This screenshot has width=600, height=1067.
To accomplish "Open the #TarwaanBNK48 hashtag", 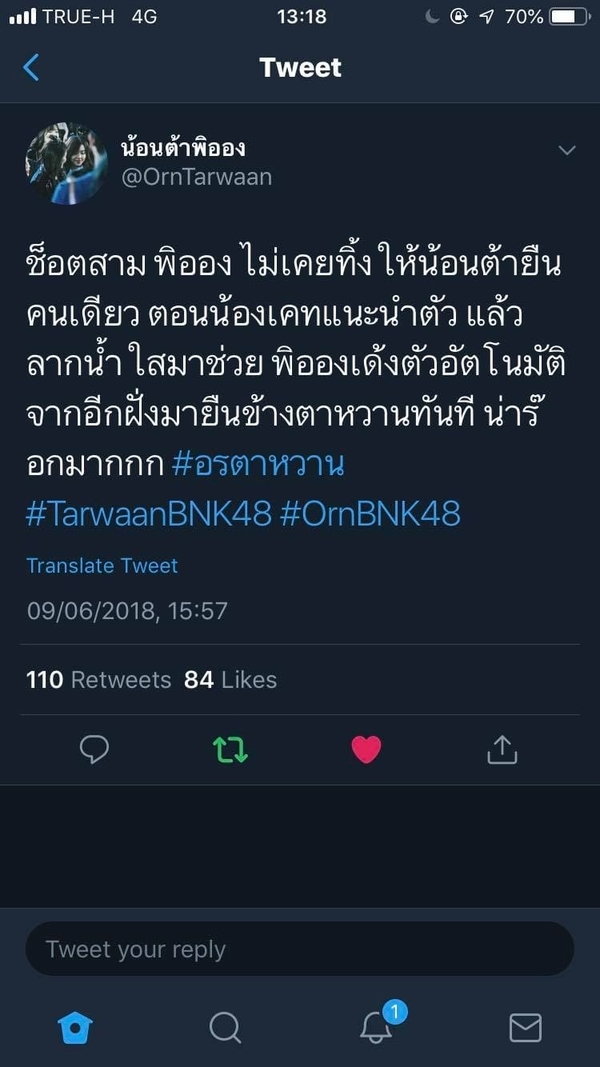I will tap(149, 514).
